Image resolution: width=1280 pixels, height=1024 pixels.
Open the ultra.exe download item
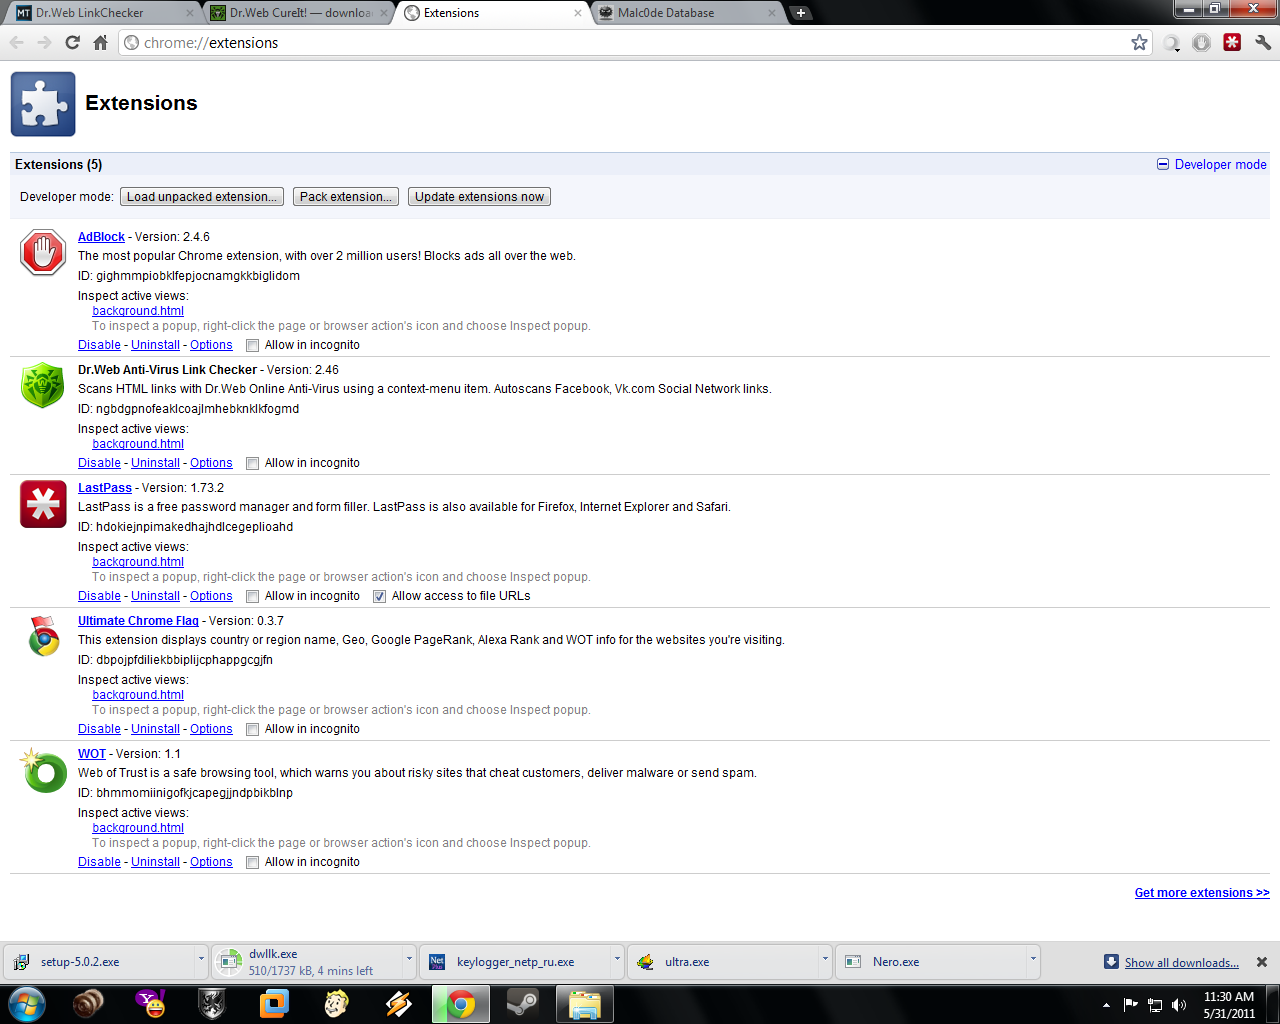click(x=723, y=962)
